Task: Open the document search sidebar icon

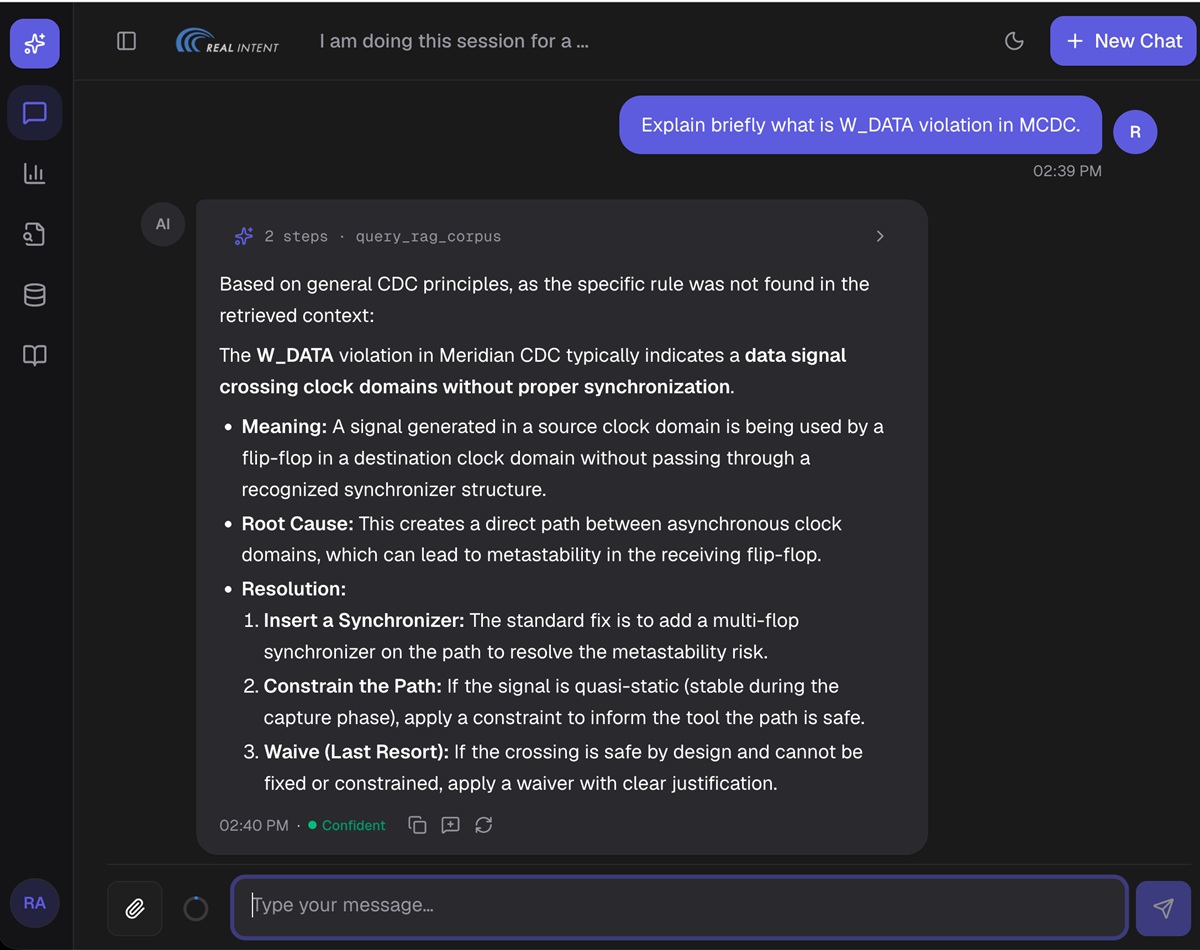Action: [x=35, y=234]
